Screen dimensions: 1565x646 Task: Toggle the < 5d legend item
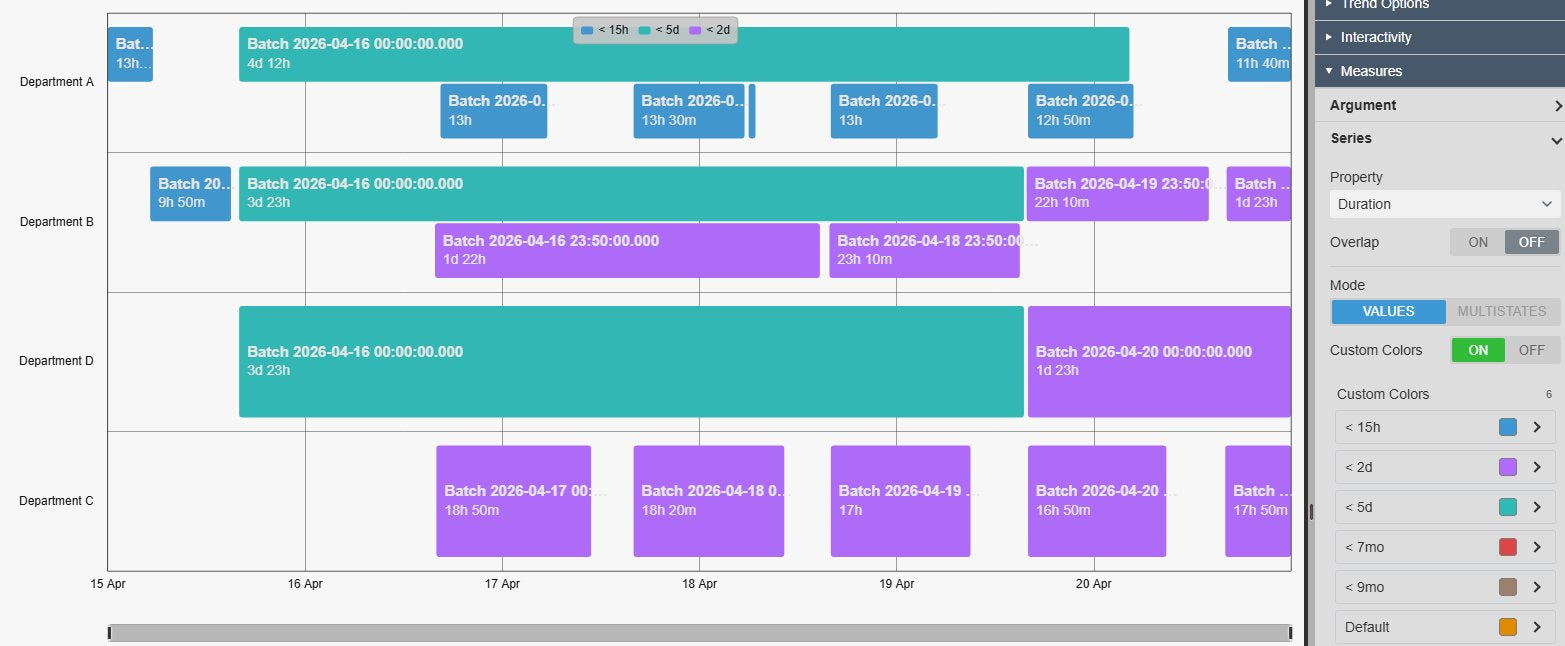pyautogui.click(x=659, y=30)
